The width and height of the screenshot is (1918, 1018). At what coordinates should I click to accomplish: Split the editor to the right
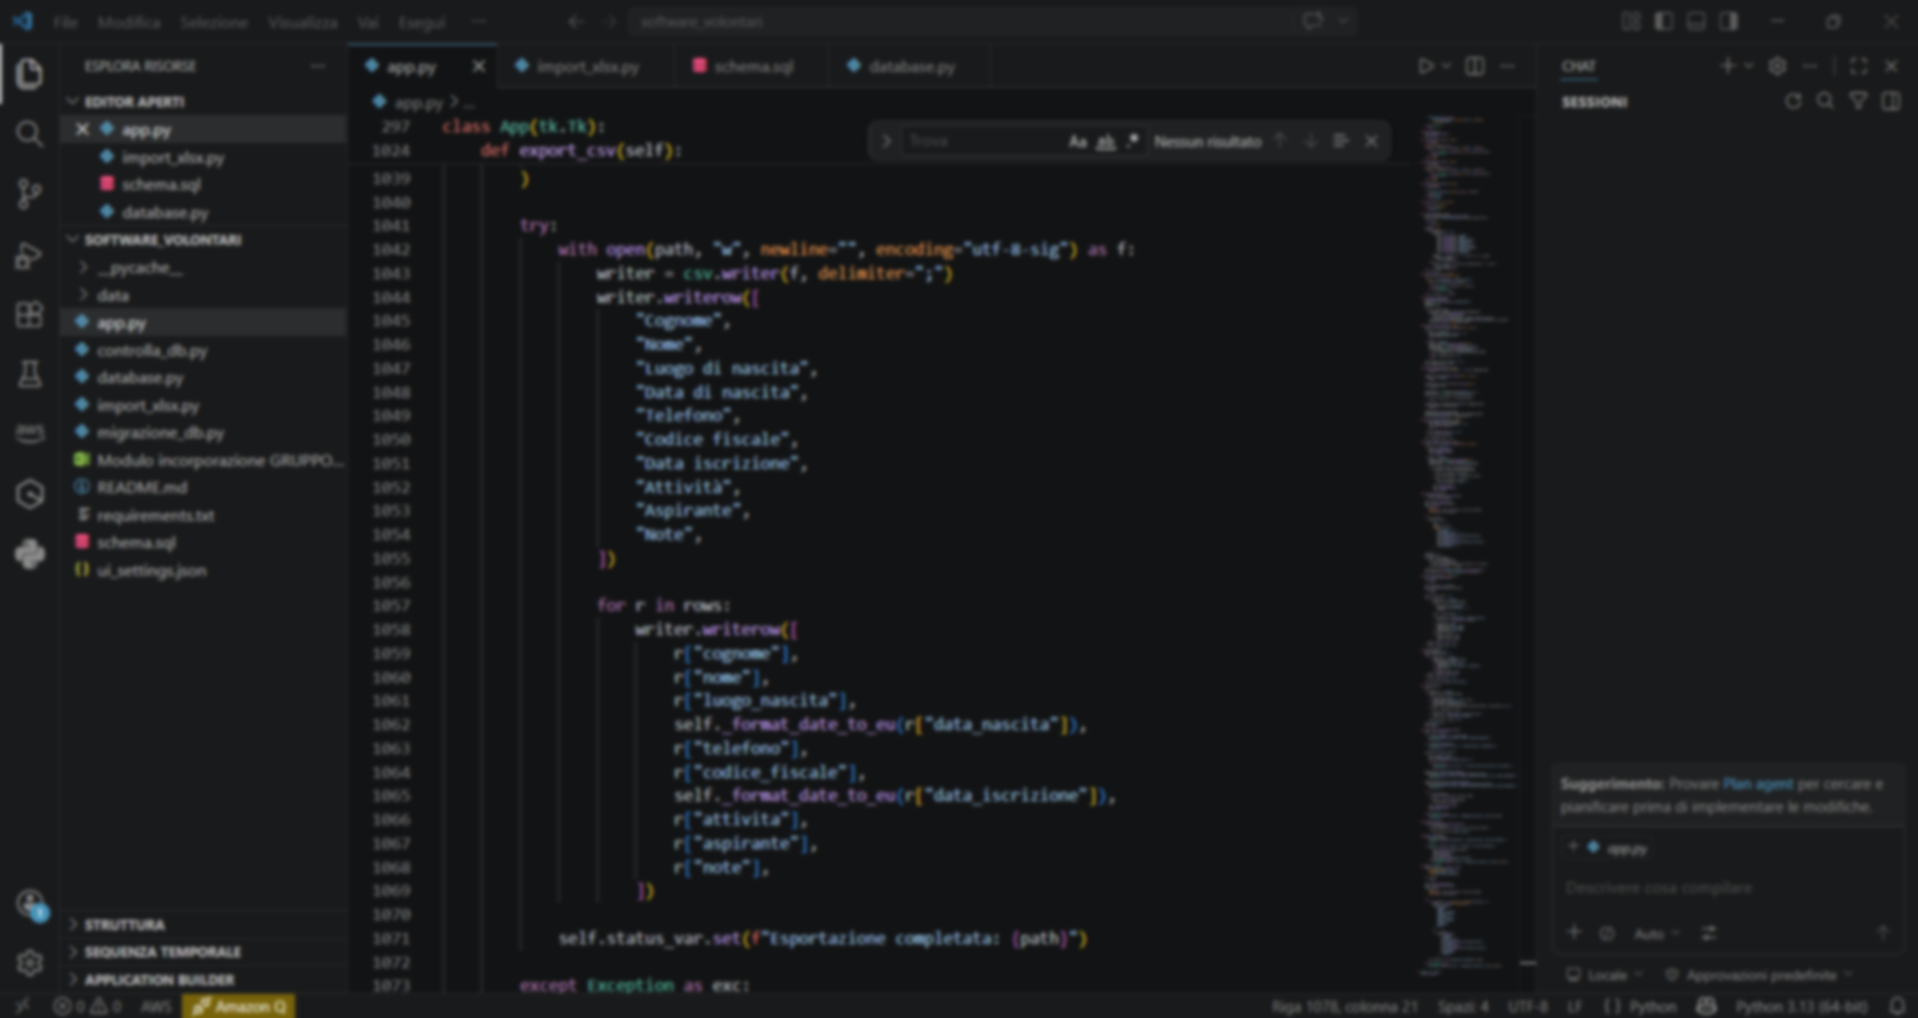1475,66
